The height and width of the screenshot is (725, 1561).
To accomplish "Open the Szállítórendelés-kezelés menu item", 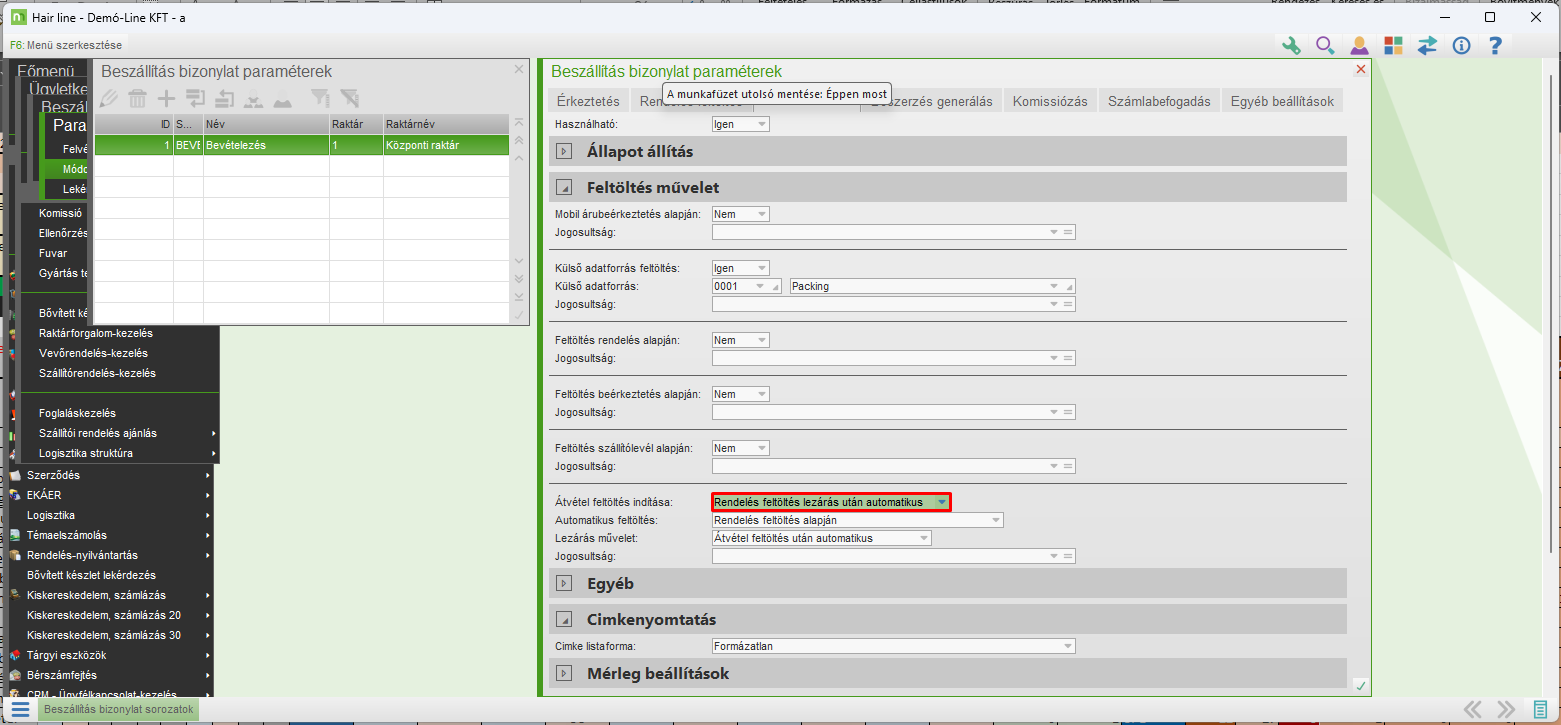I will click(97, 373).
